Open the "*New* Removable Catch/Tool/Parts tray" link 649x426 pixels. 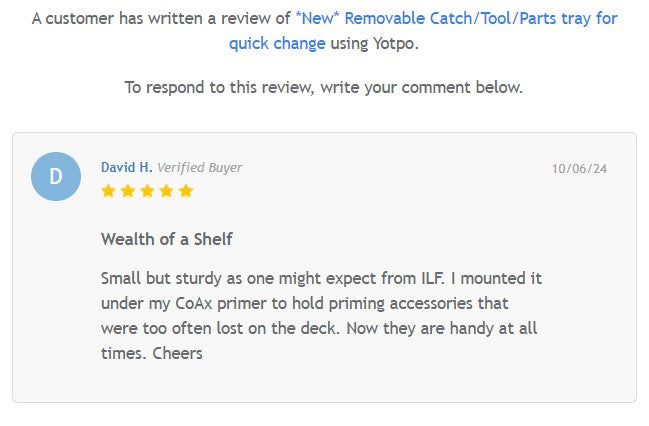coord(456,19)
